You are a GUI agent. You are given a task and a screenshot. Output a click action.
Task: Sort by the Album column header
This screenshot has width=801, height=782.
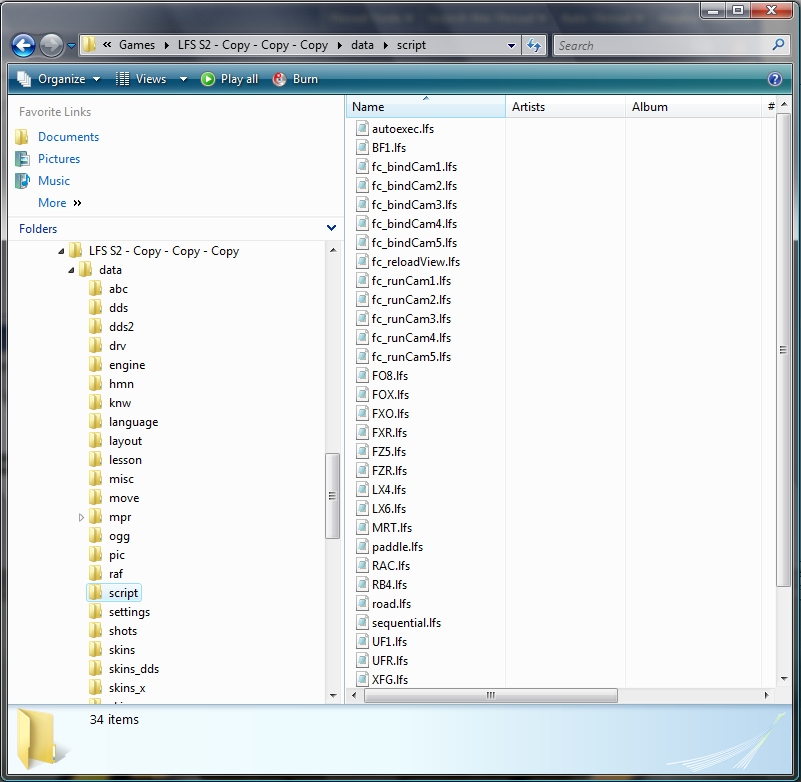[x=694, y=106]
